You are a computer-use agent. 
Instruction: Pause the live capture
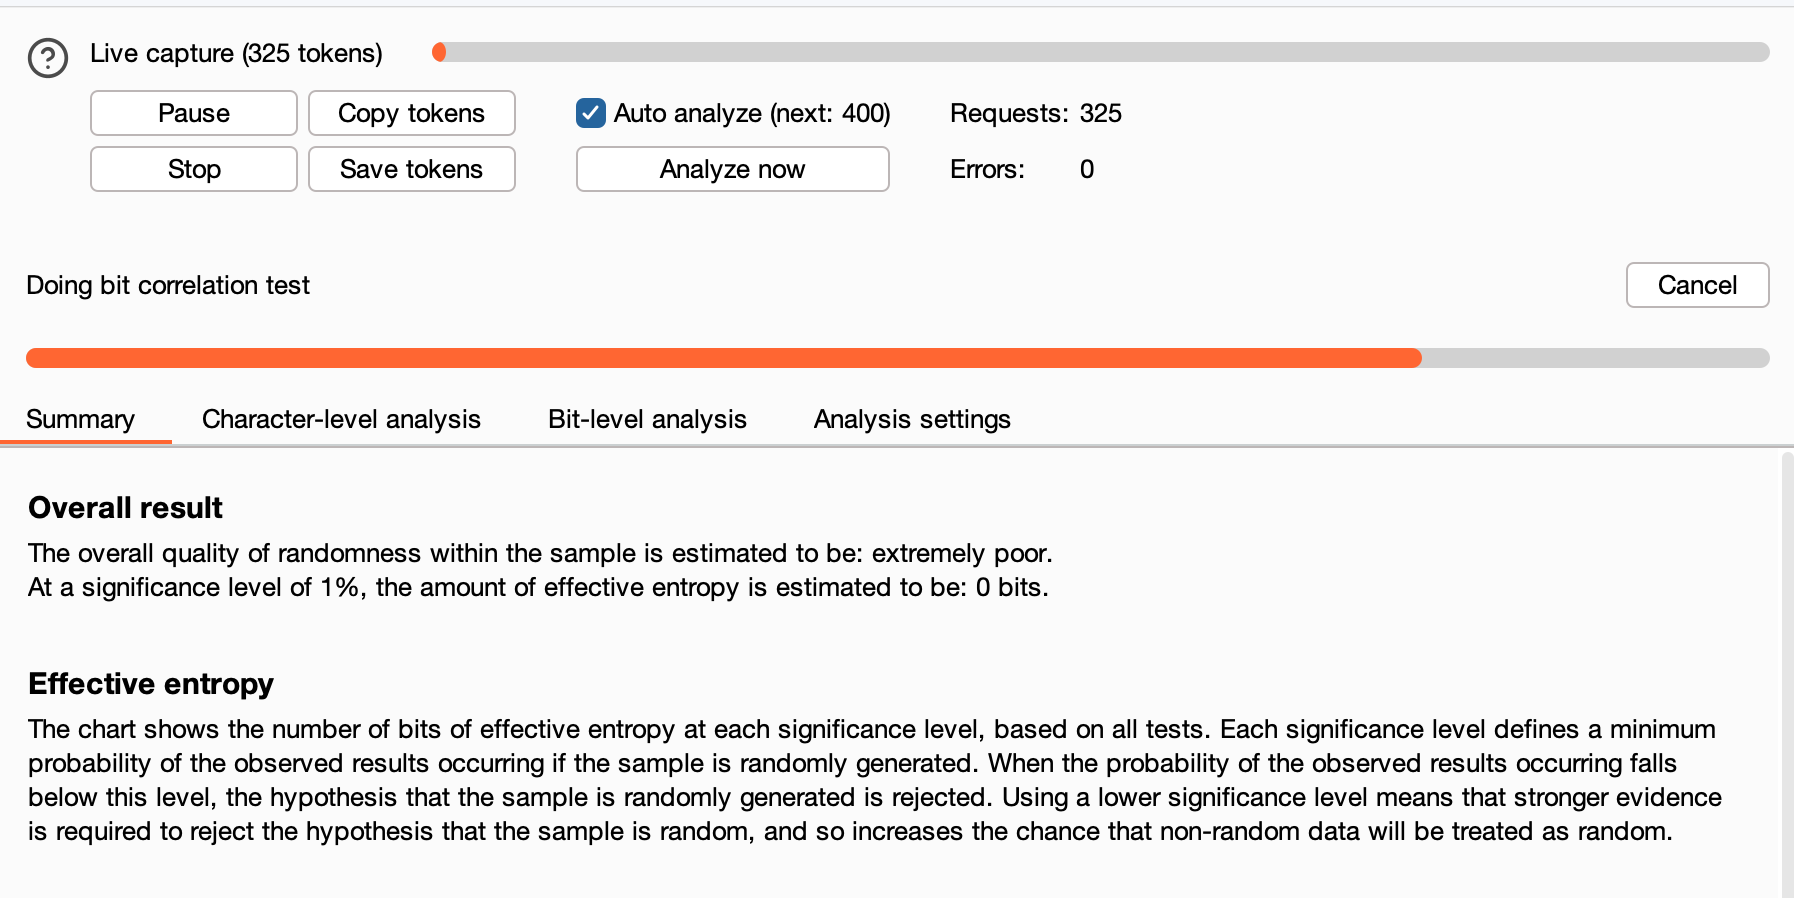click(194, 113)
